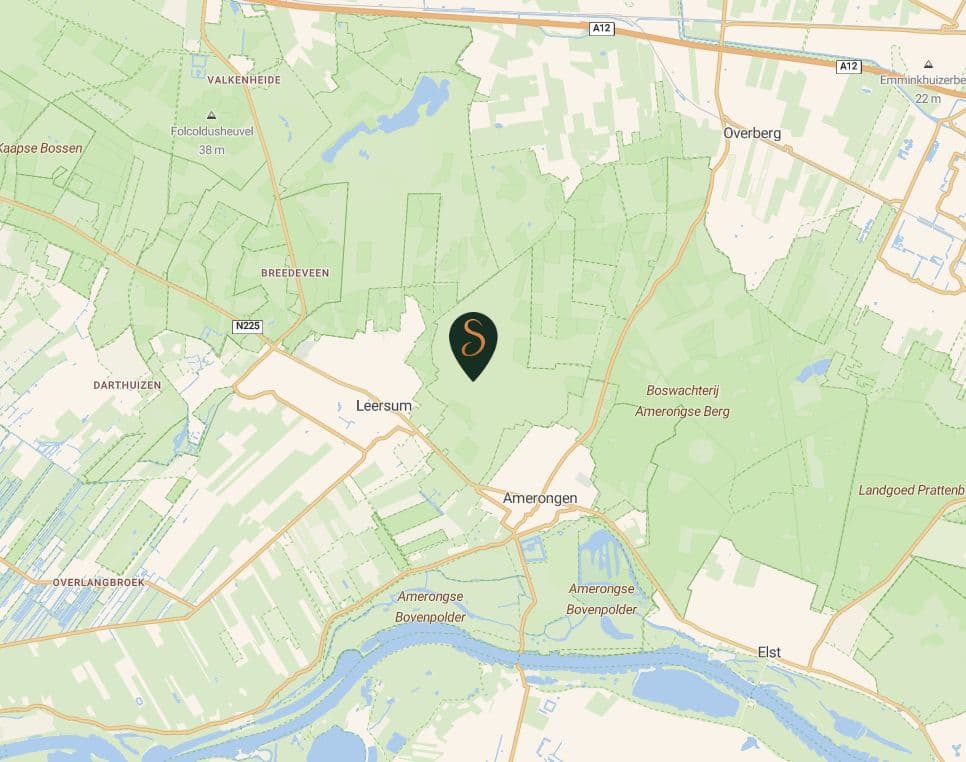The height and width of the screenshot is (762, 966).
Task: Click the Darthuizen area label
Action: pos(128,385)
